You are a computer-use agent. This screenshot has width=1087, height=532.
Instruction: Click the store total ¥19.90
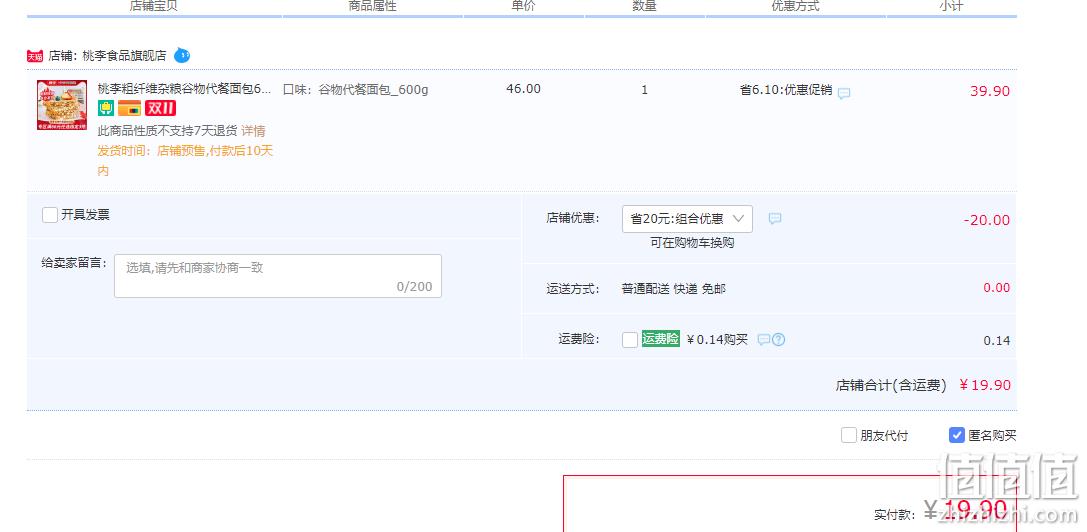point(985,385)
